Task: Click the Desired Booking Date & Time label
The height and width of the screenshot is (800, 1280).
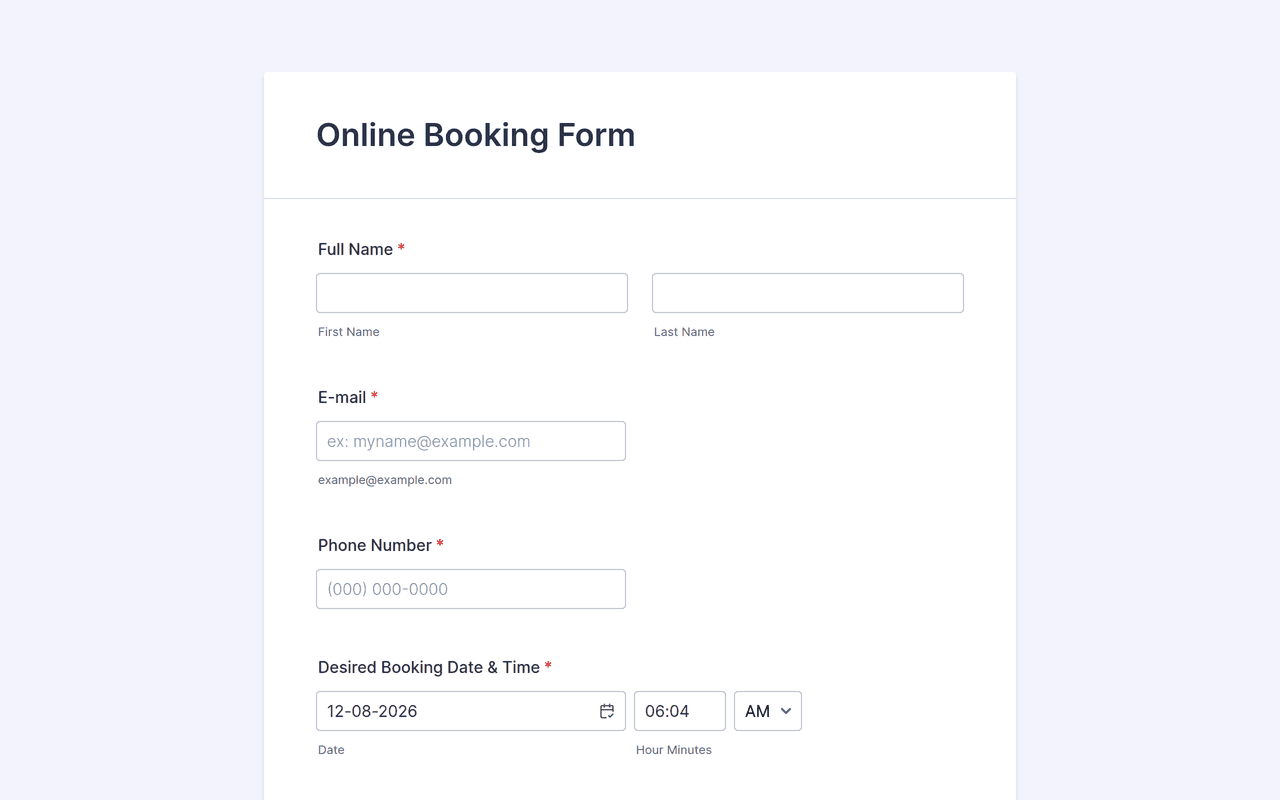Action: 429,667
